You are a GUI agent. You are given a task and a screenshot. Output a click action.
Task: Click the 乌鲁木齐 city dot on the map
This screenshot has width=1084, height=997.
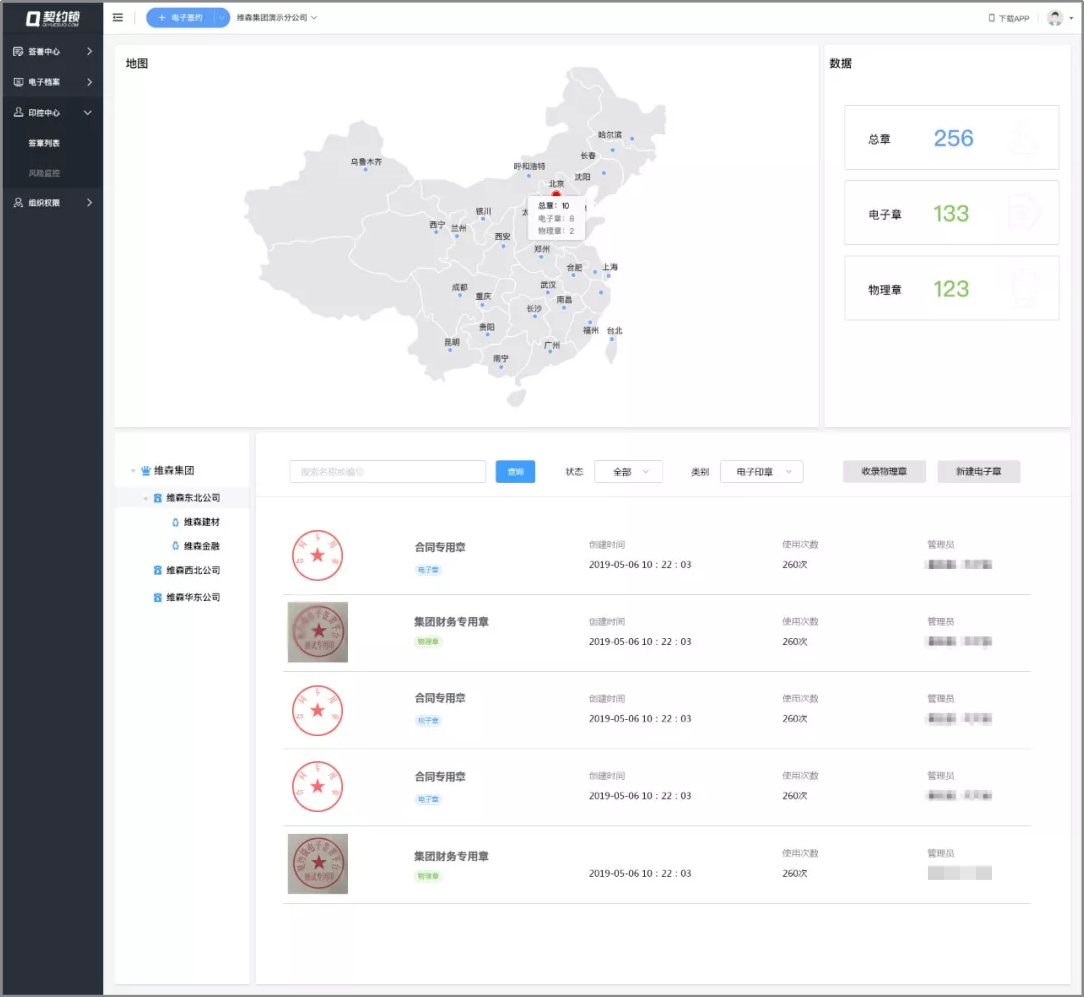(366, 169)
